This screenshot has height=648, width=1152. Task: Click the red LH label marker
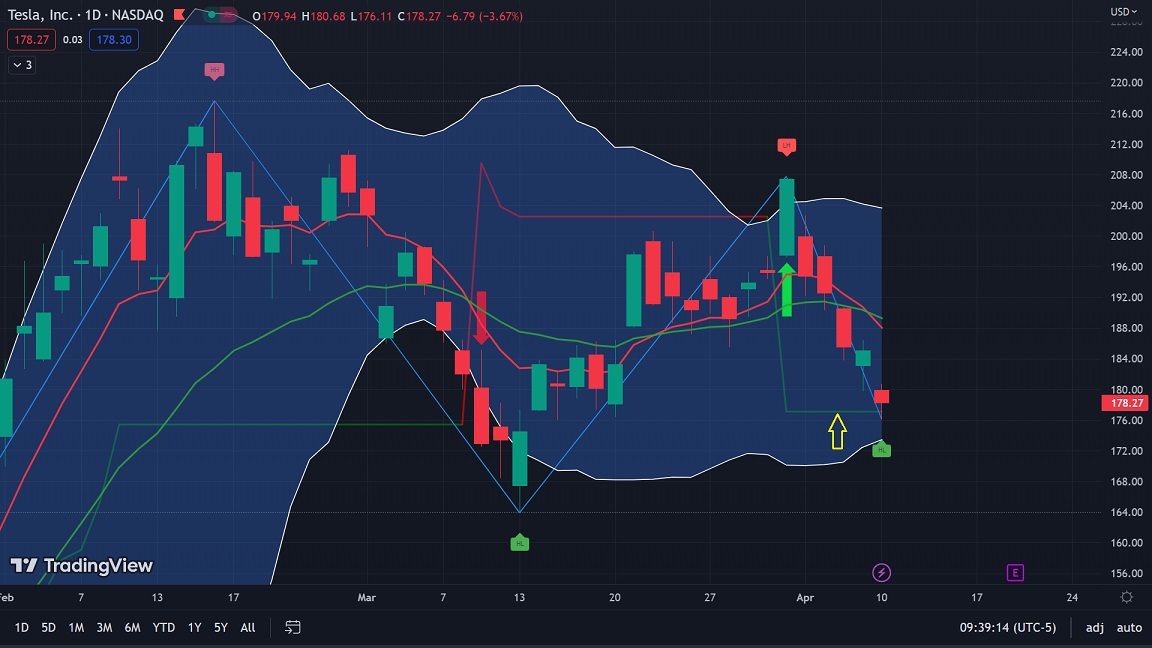[x=786, y=146]
